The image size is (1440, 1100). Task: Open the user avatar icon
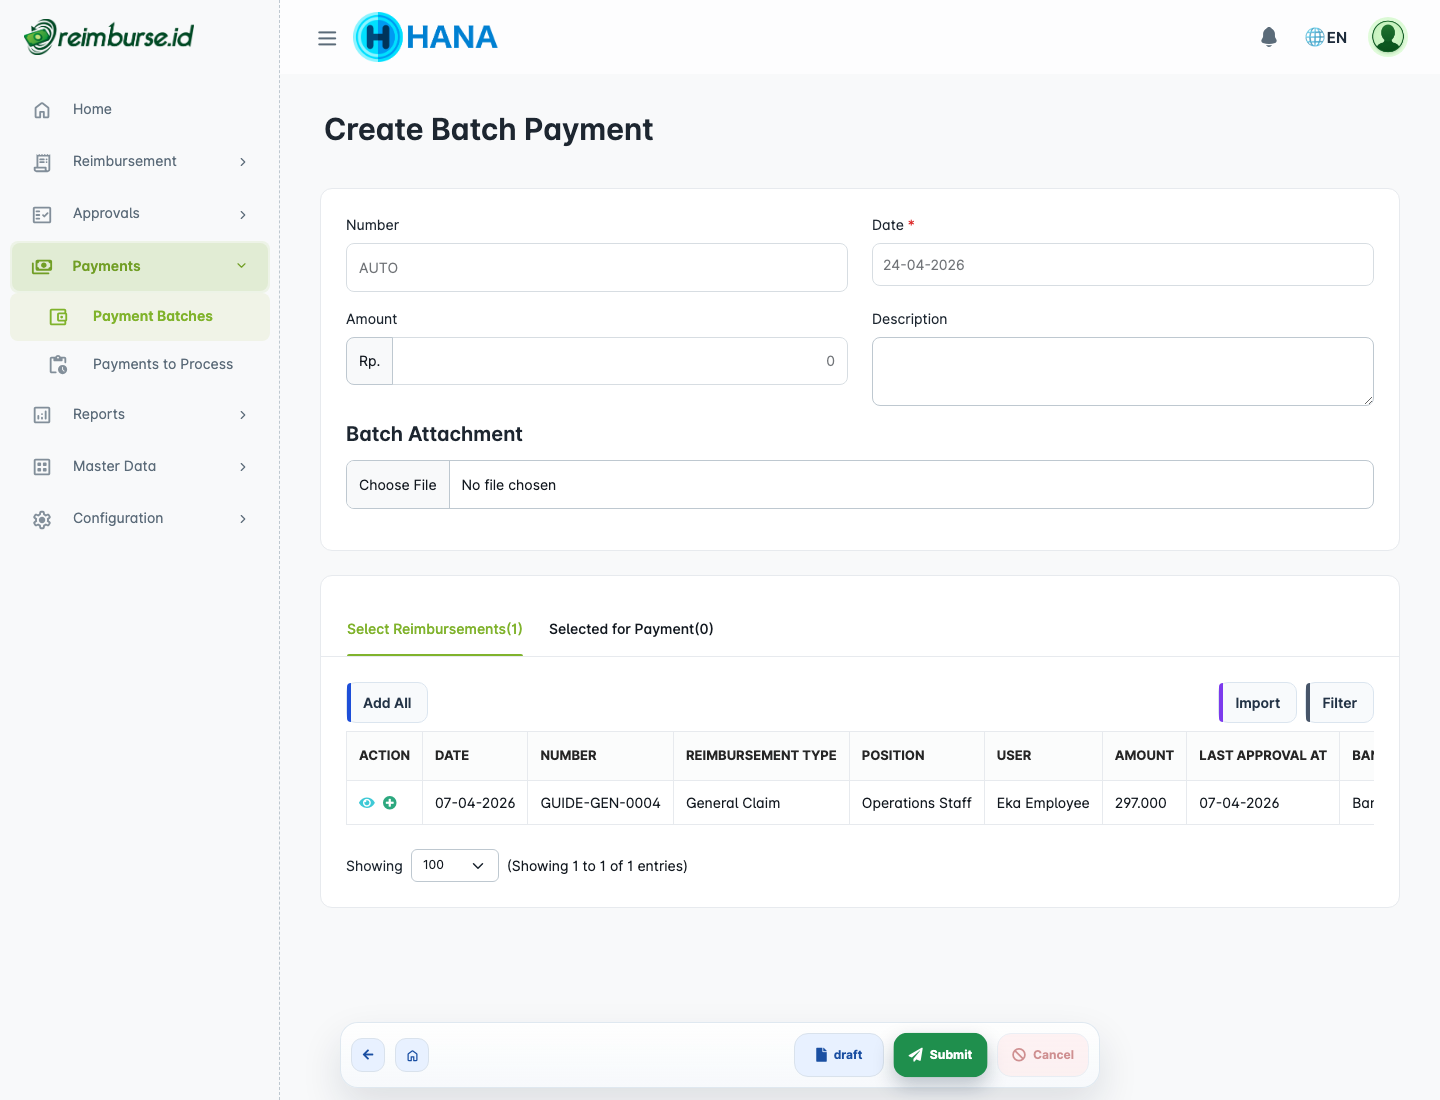tap(1387, 37)
